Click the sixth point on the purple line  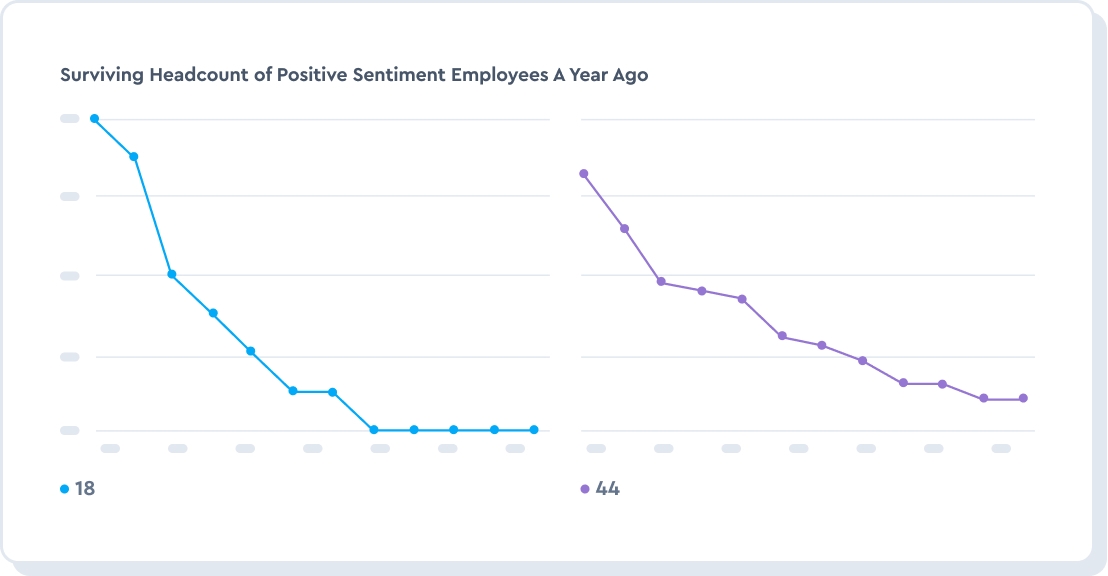click(782, 336)
